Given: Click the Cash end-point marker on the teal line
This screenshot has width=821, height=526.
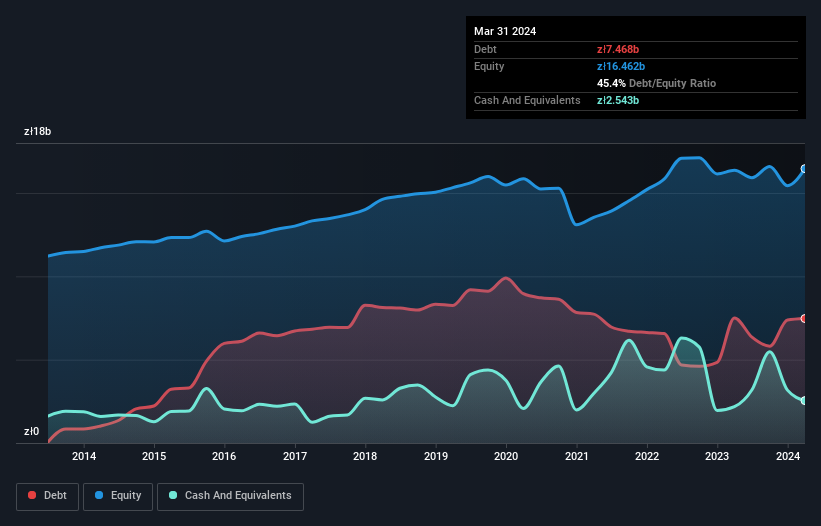Looking at the screenshot, I should click(x=804, y=400).
